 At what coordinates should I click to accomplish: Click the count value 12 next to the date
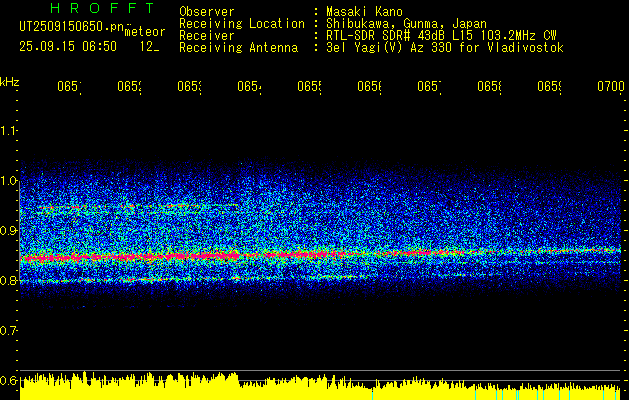click(x=149, y=47)
